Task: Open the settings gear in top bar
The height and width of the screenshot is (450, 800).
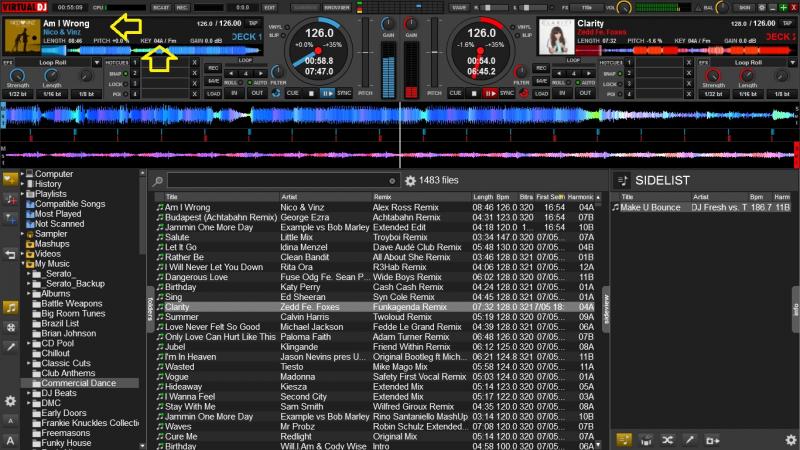Action: click(x=762, y=8)
